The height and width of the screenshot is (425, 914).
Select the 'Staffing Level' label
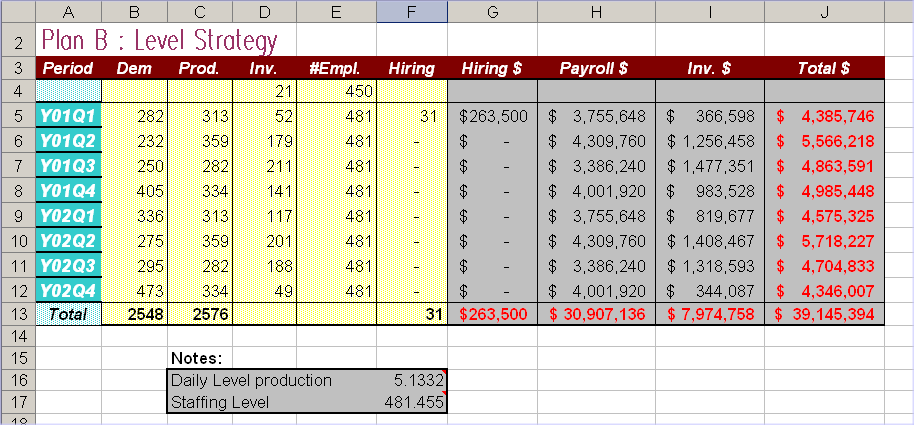click(x=220, y=402)
